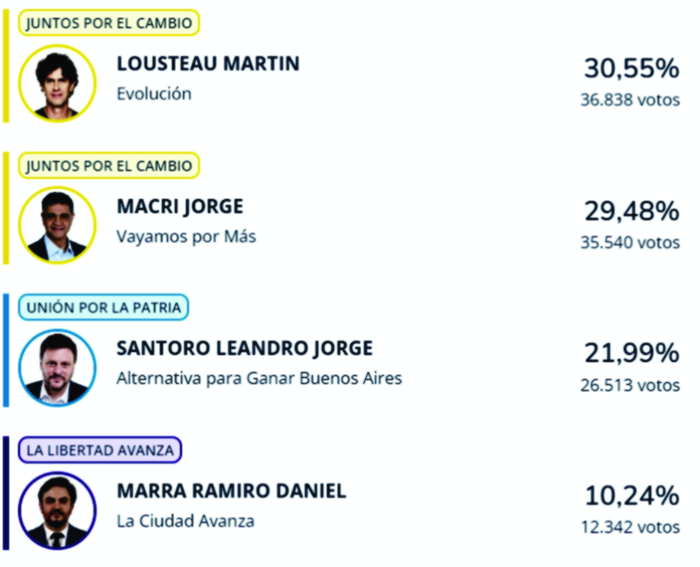Image resolution: width=700 pixels, height=567 pixels.
Task: Click the Vayamos por Más list name
Action: coord(186,237)
